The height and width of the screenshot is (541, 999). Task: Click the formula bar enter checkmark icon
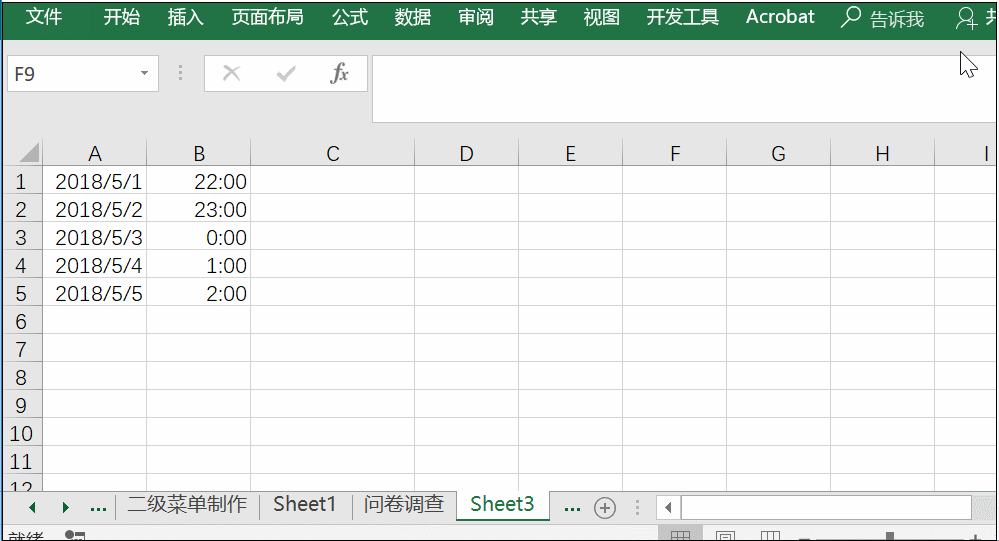pos(286,74)
